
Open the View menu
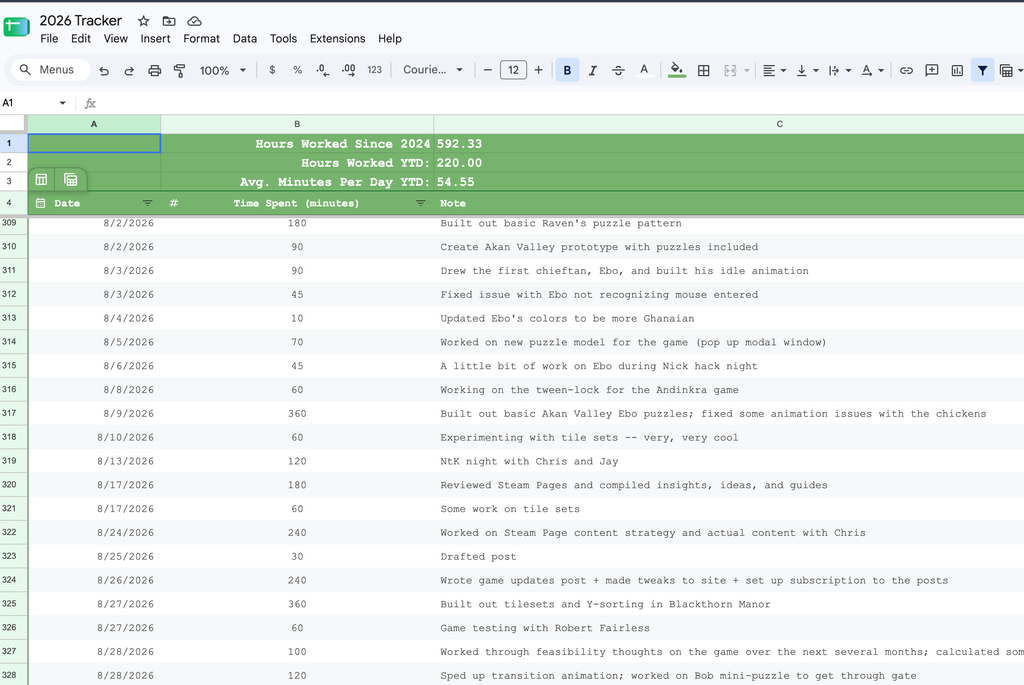116,39
